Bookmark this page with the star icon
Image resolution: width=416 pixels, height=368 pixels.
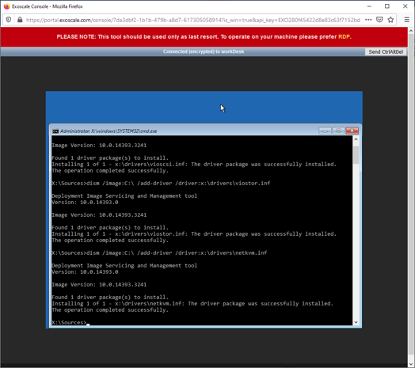(391, 20)
